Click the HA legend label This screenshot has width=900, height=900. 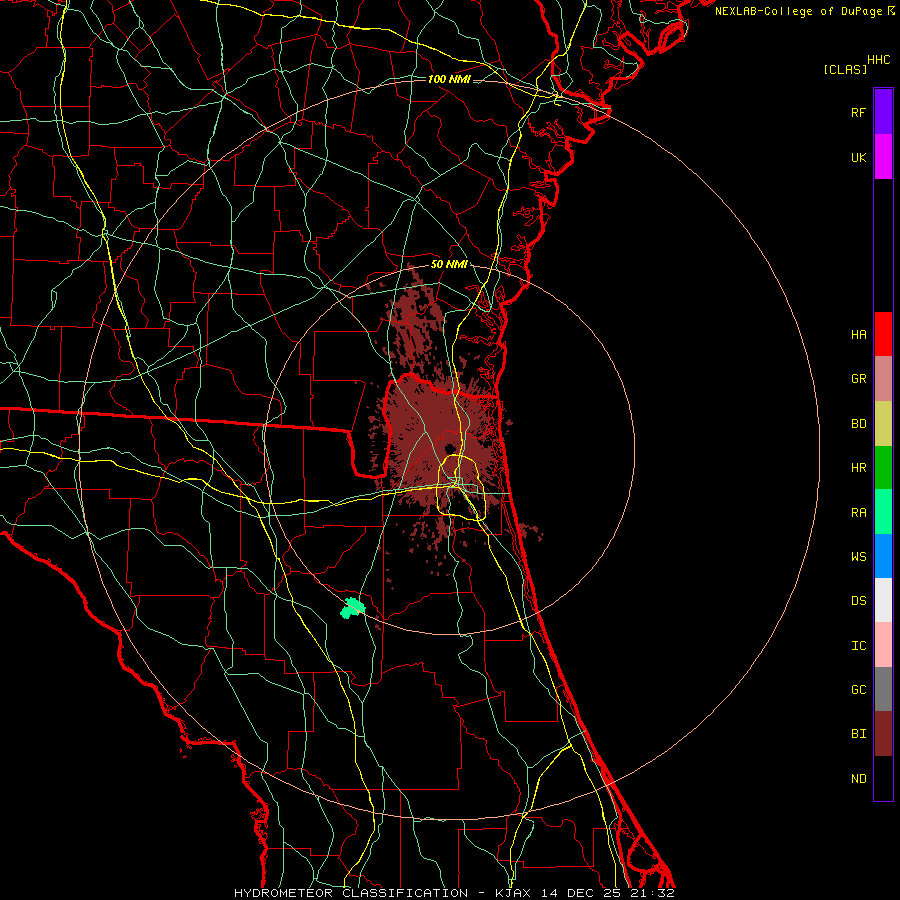pos(858,334)
